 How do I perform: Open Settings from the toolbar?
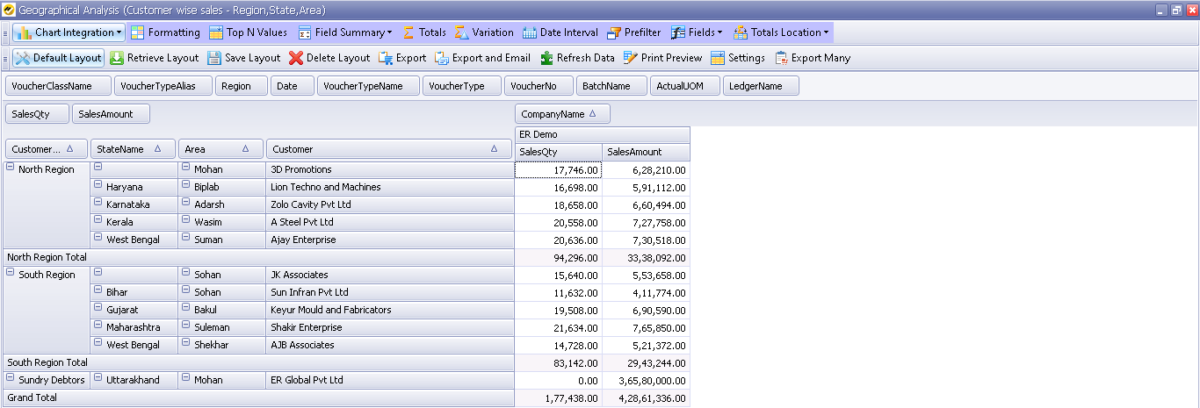pyautogui.click(x=737, y=58)
